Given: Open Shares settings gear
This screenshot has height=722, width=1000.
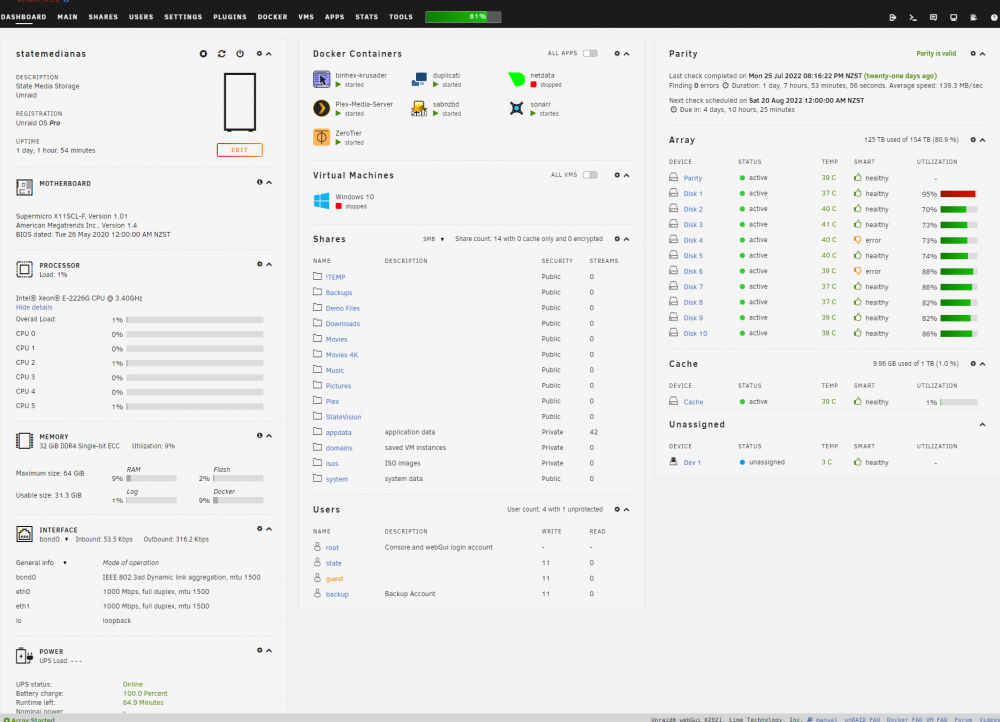Looking at the screenshot, I should (617, 239).
